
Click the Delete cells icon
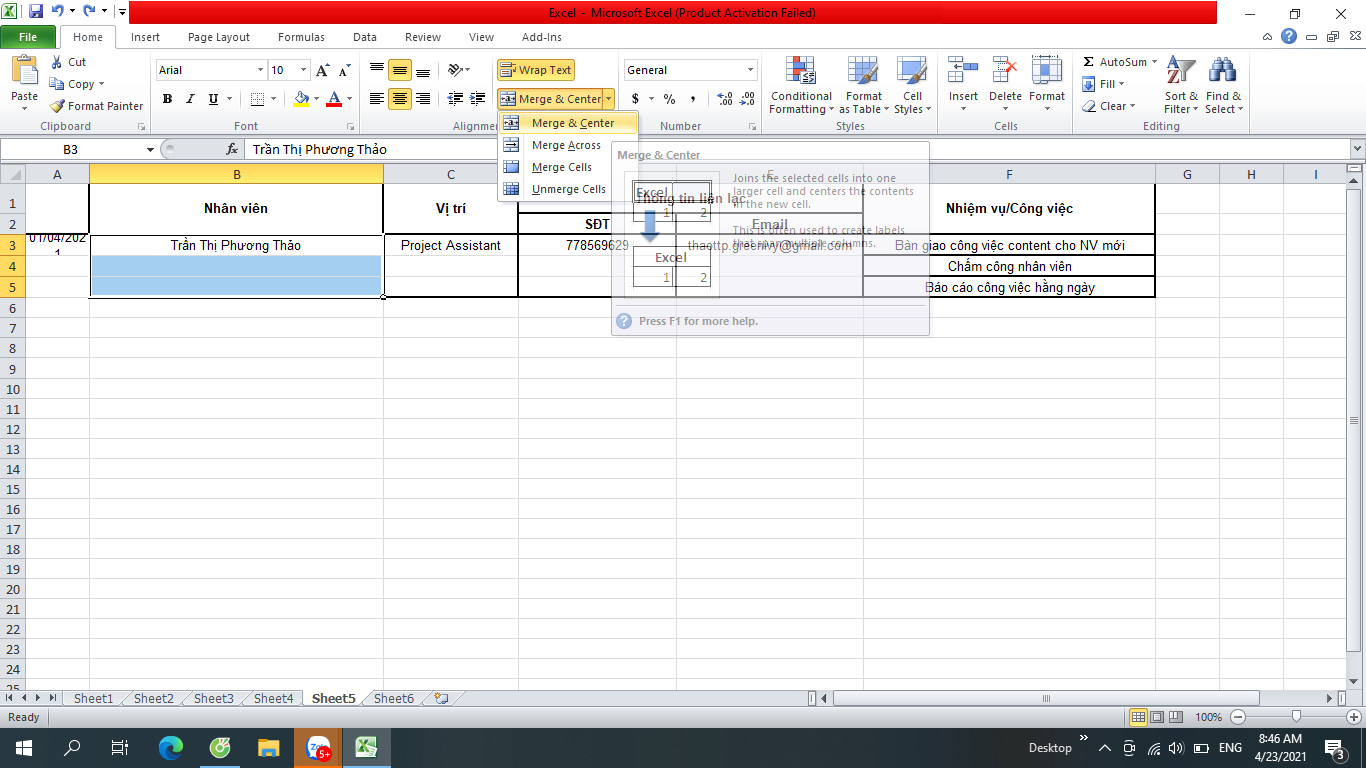pos(1005,72)
